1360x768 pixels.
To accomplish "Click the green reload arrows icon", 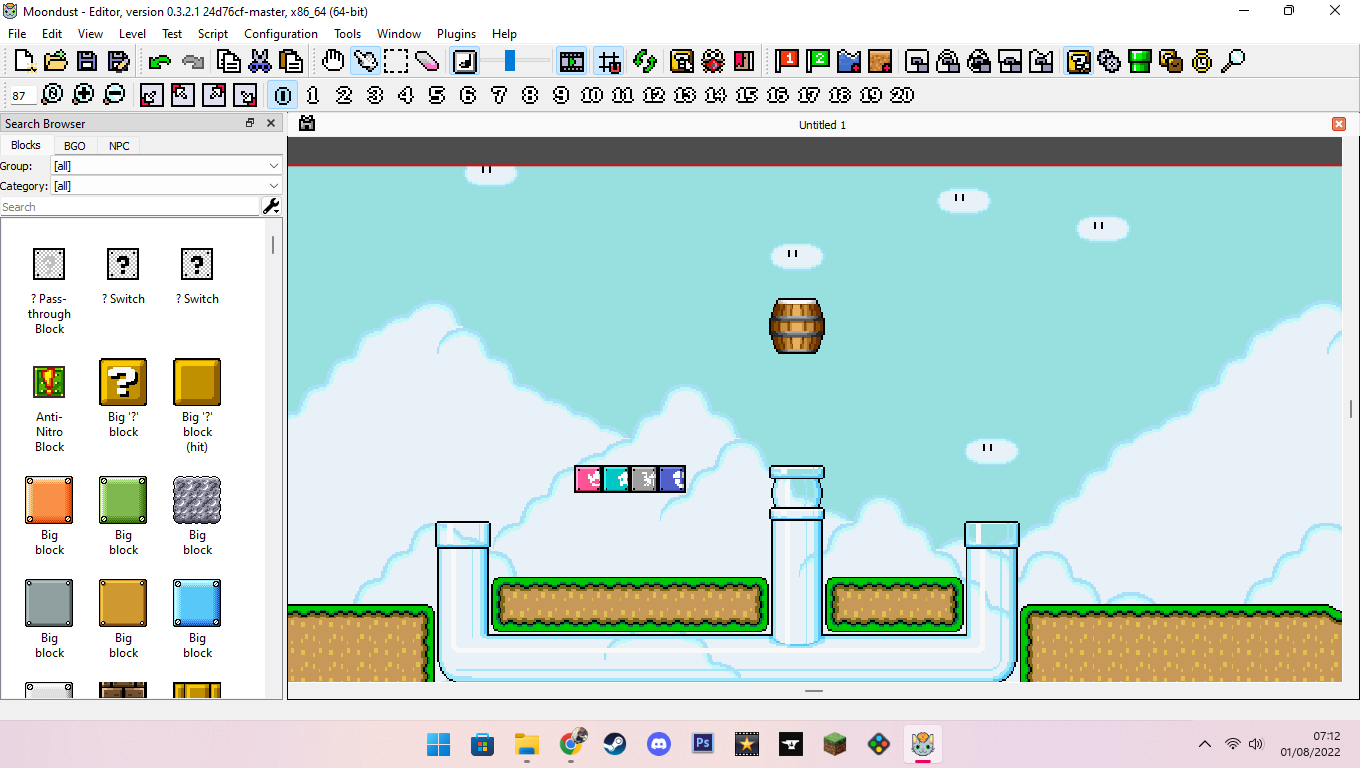I will tap(645, 62).
